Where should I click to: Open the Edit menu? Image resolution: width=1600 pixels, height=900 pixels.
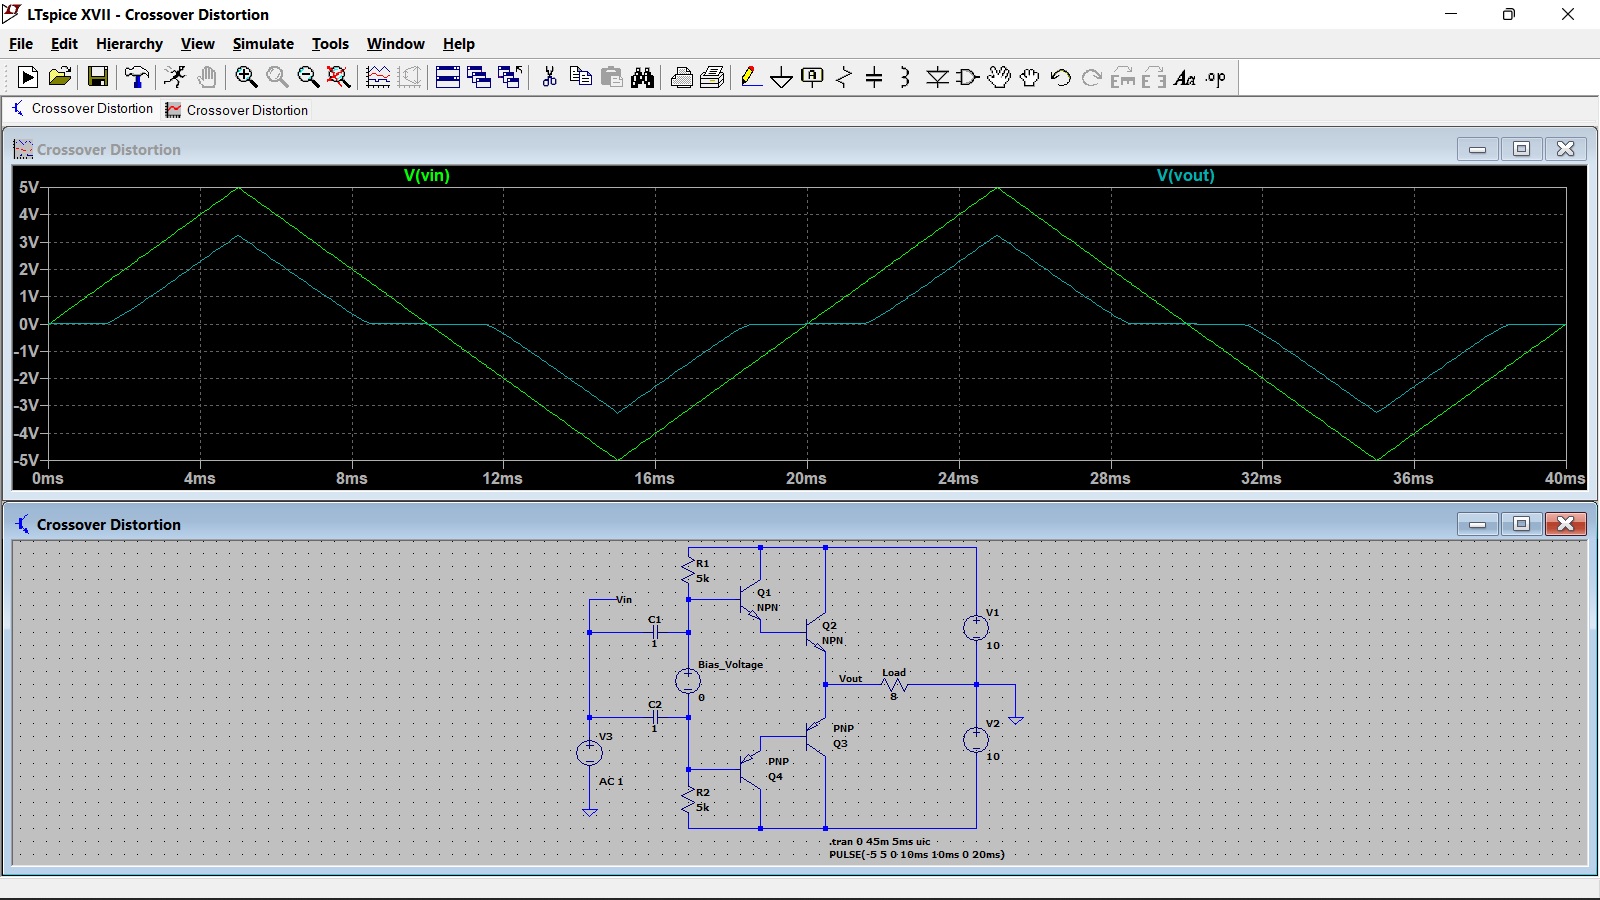[64, 44]
